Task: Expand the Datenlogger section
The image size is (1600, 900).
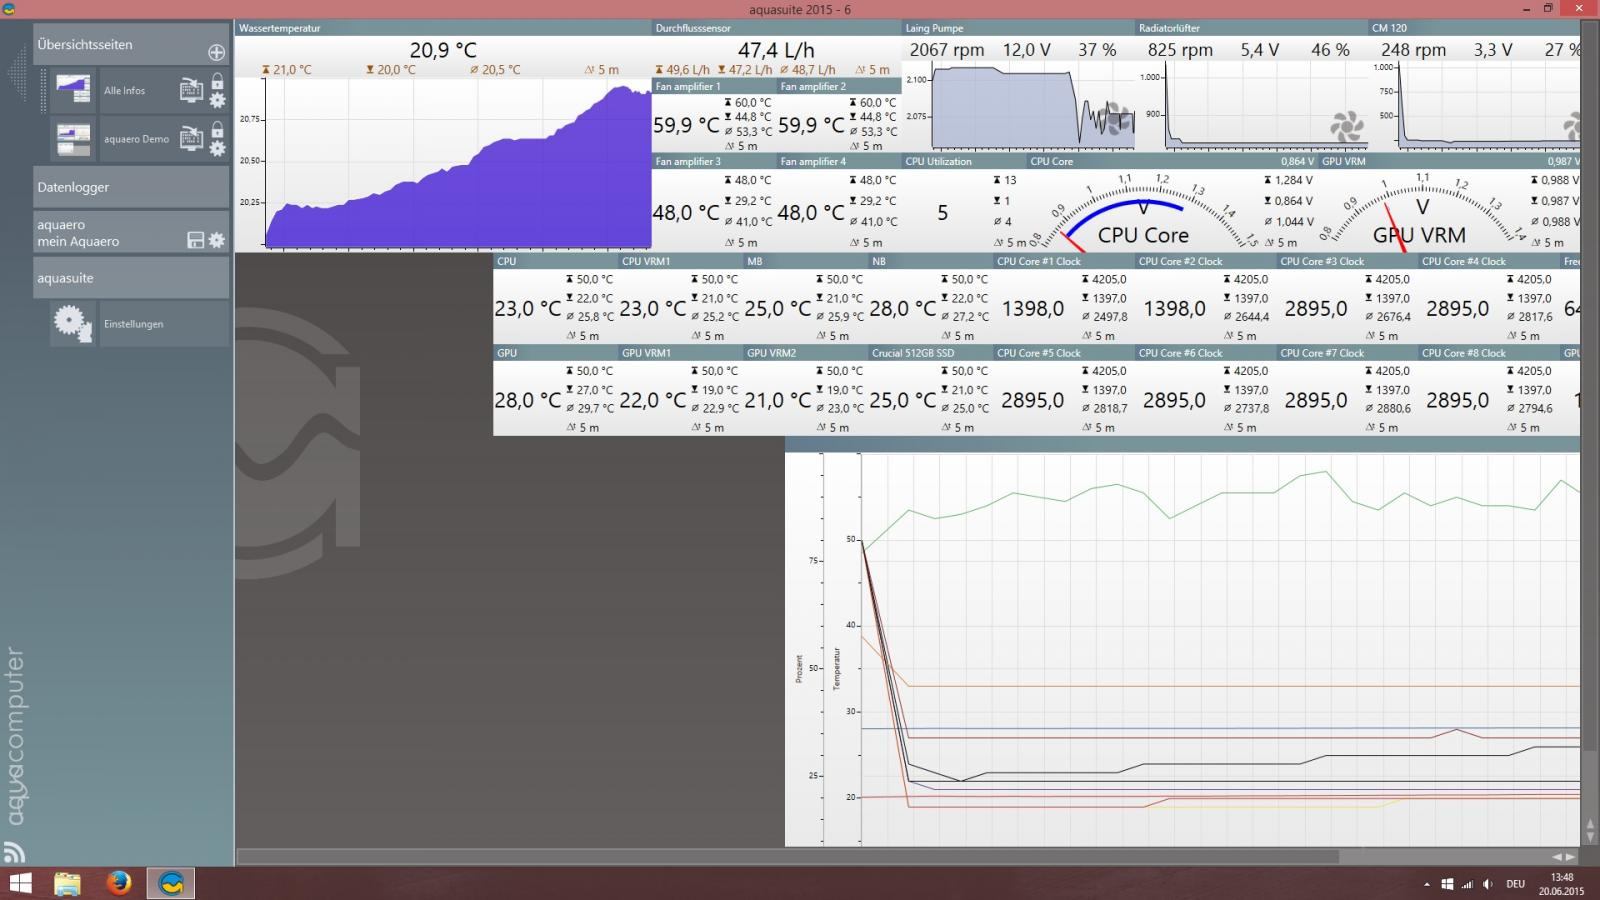Action: tap(131, 187)
